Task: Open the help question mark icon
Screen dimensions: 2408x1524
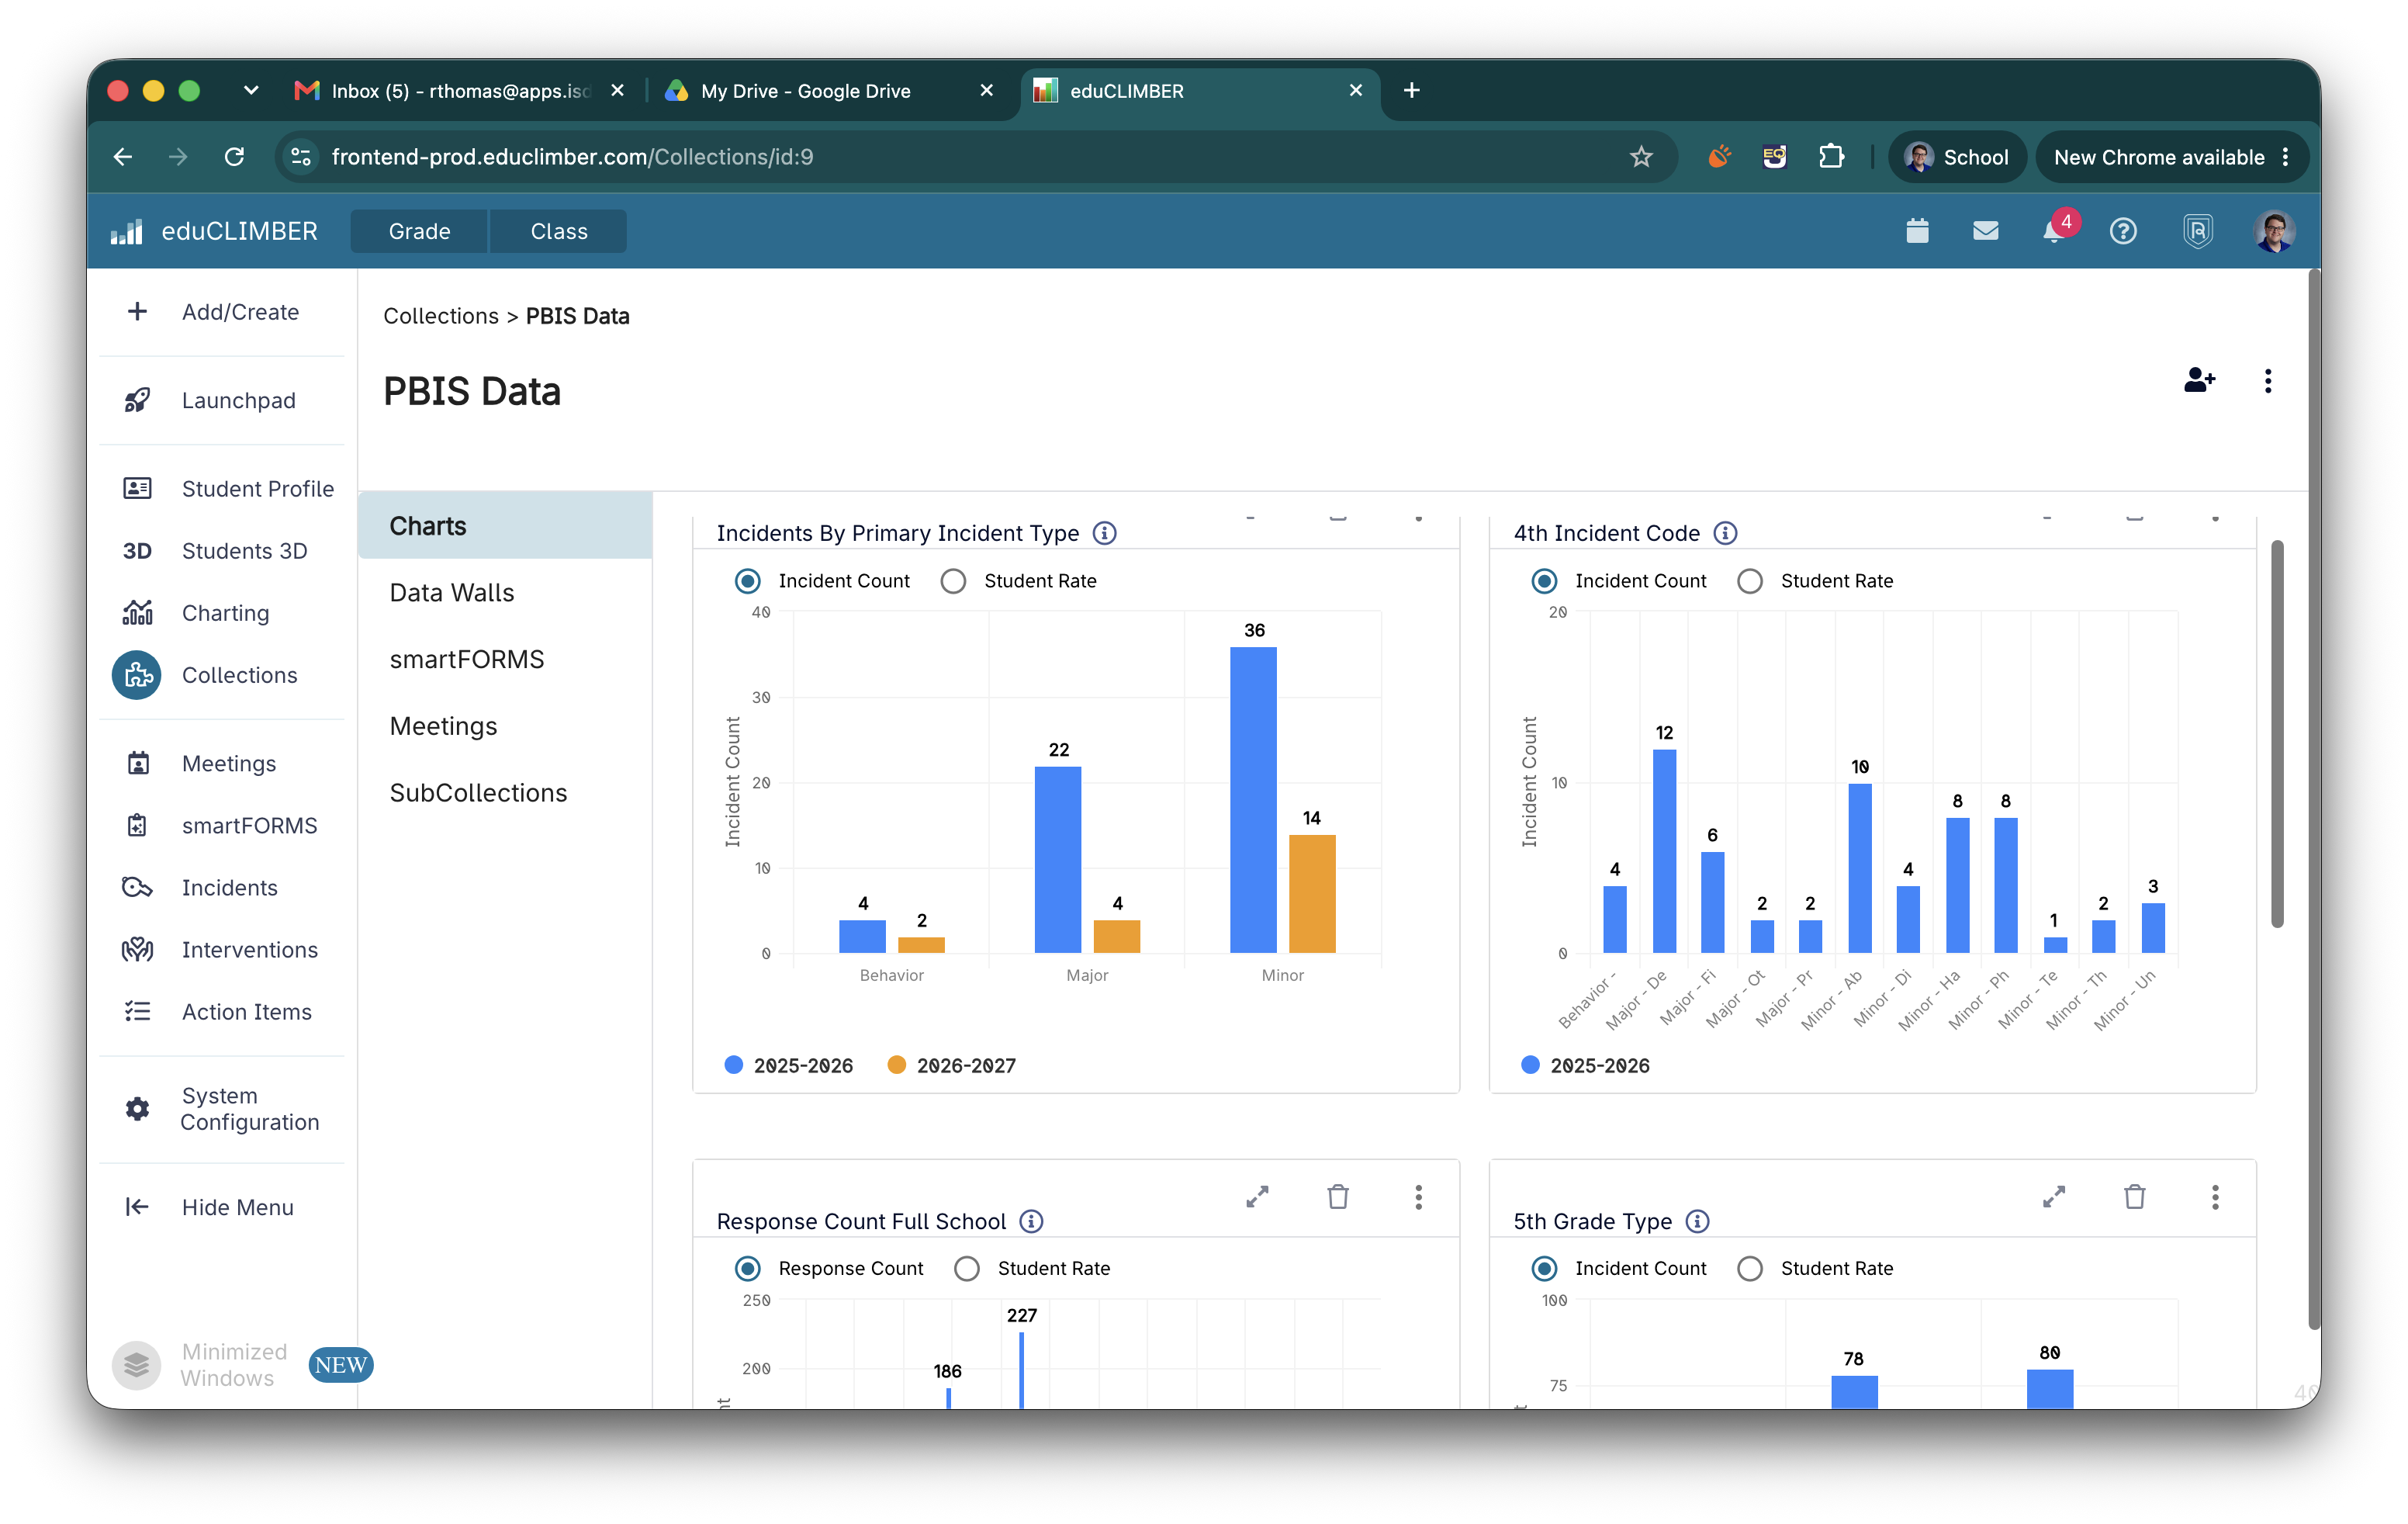Action: point(2123,231)
